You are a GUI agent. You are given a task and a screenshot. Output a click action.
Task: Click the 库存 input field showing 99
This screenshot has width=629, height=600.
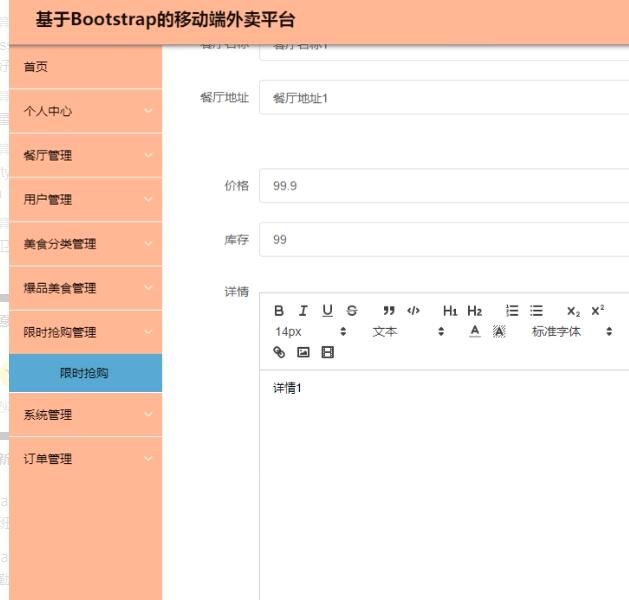[444, 239]
